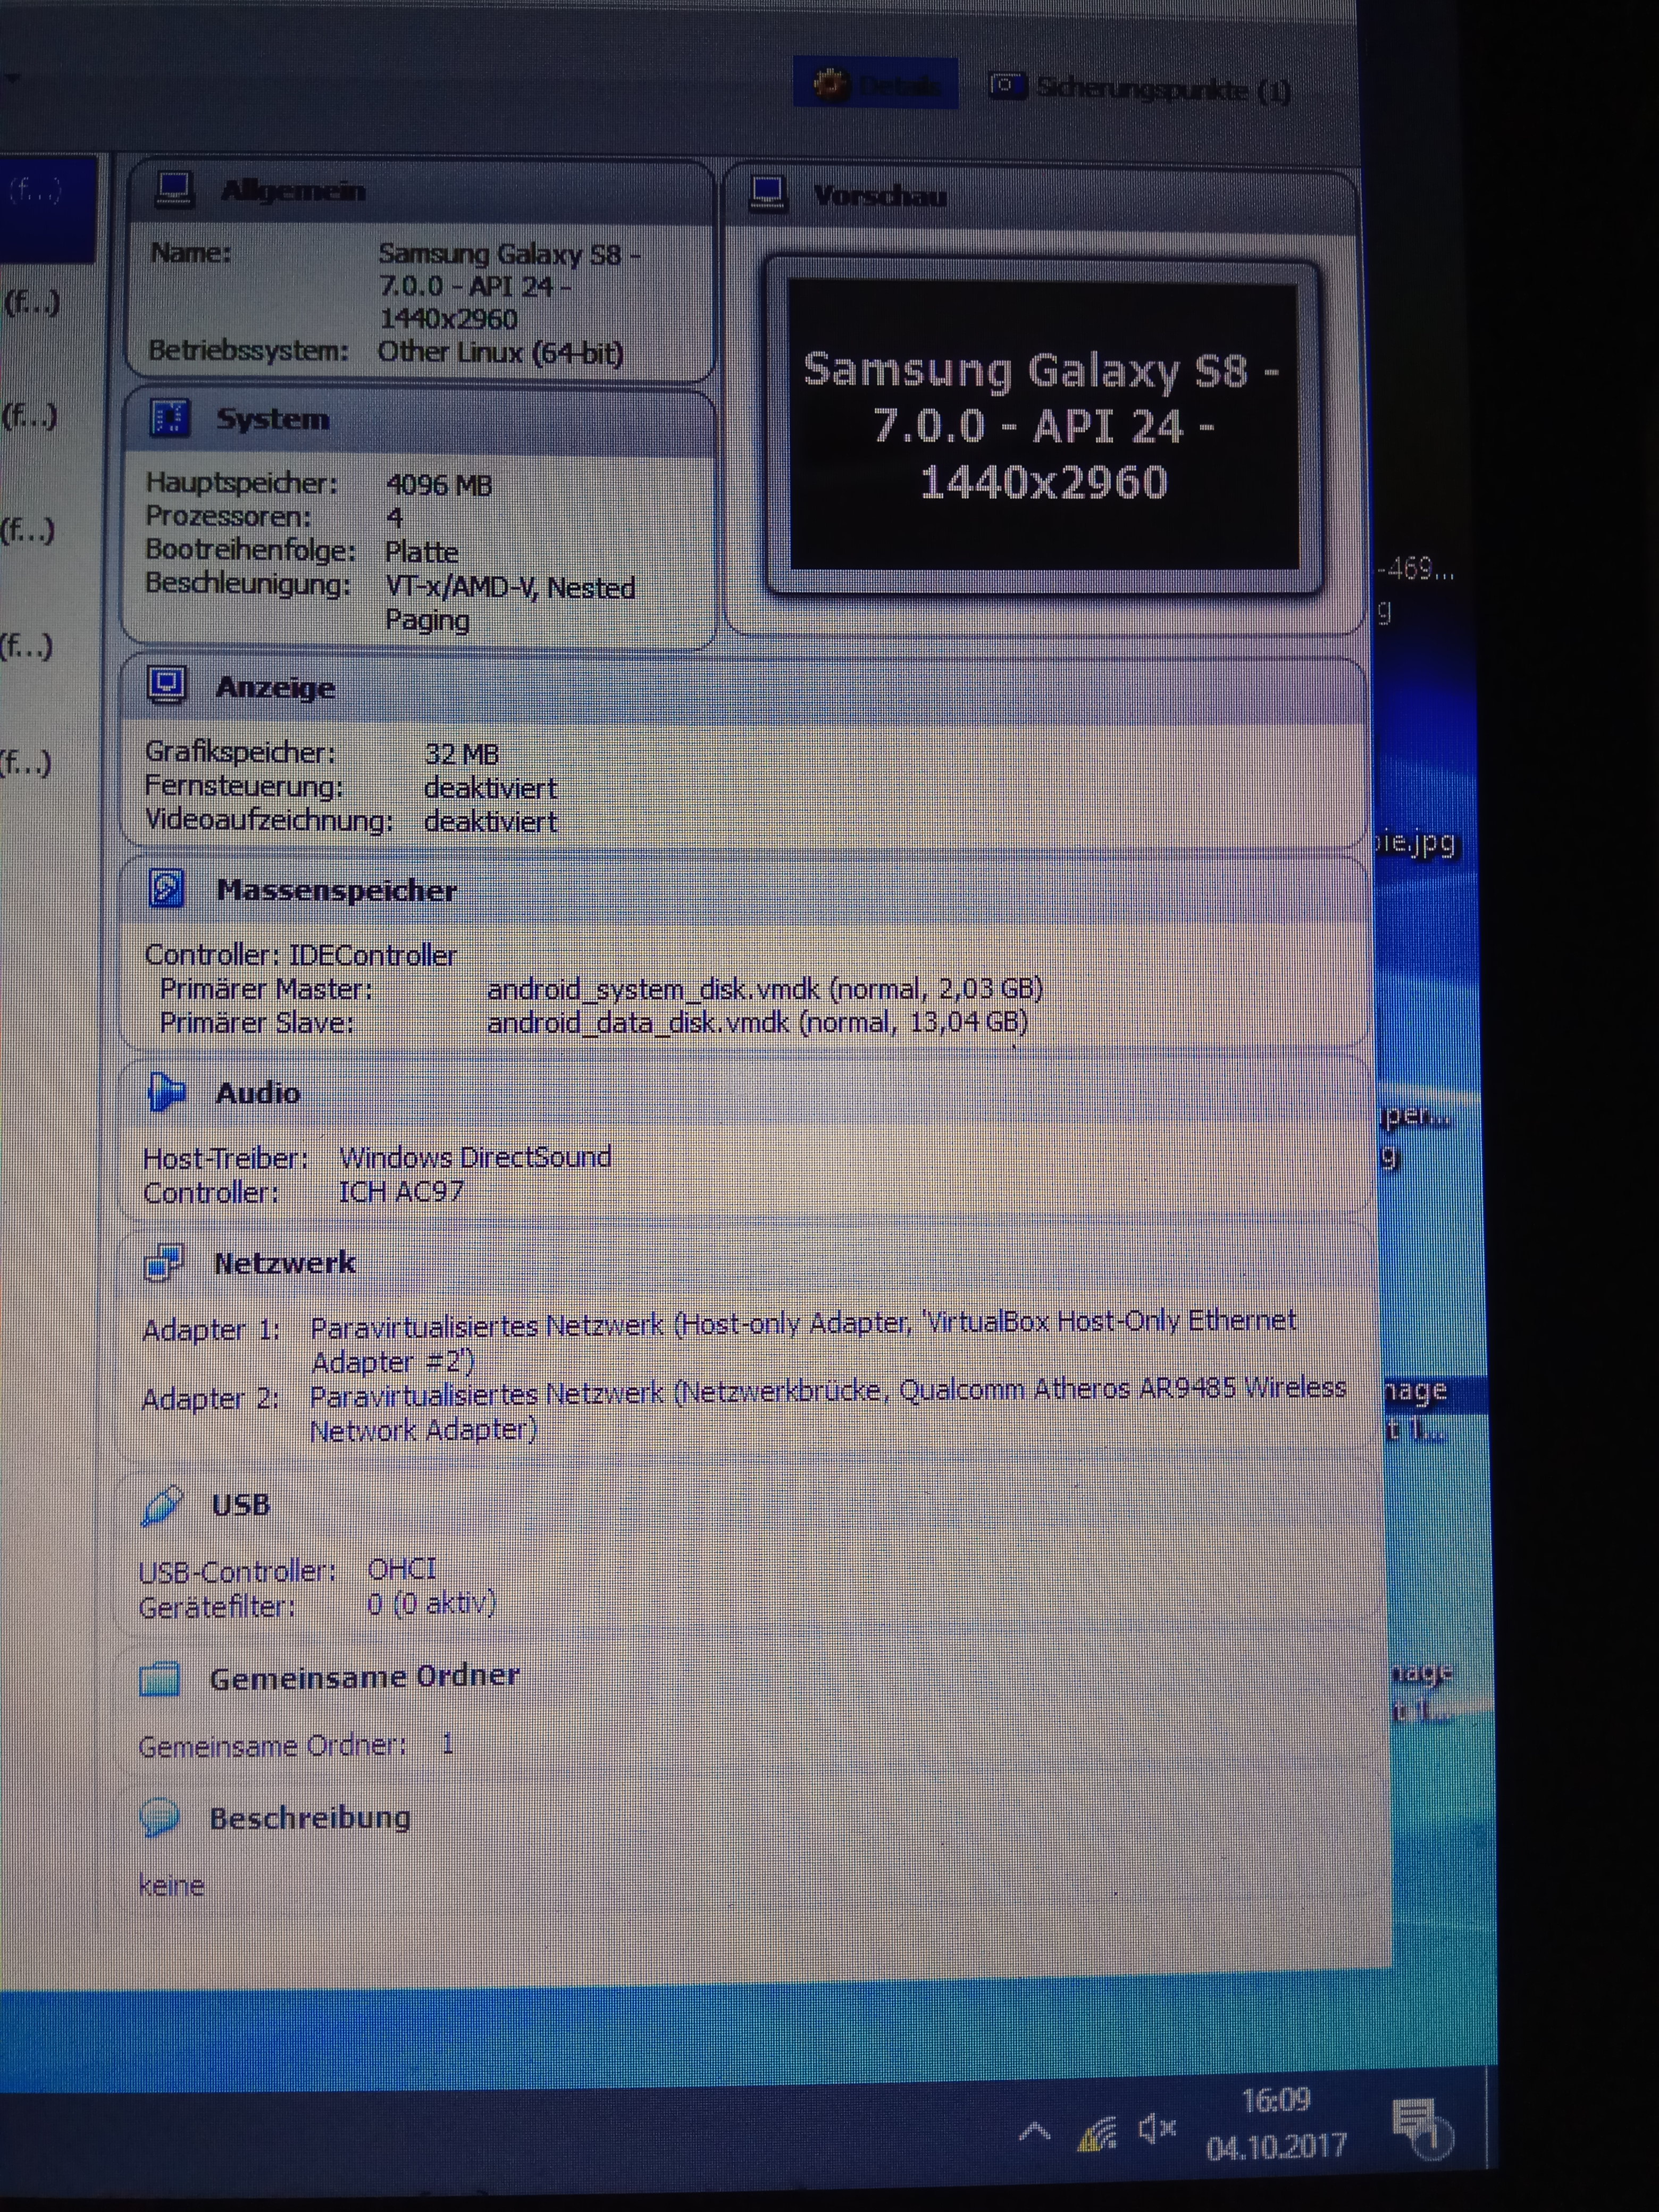
Task: Click the Vorschau monitor icon
Action: point(768,194)
